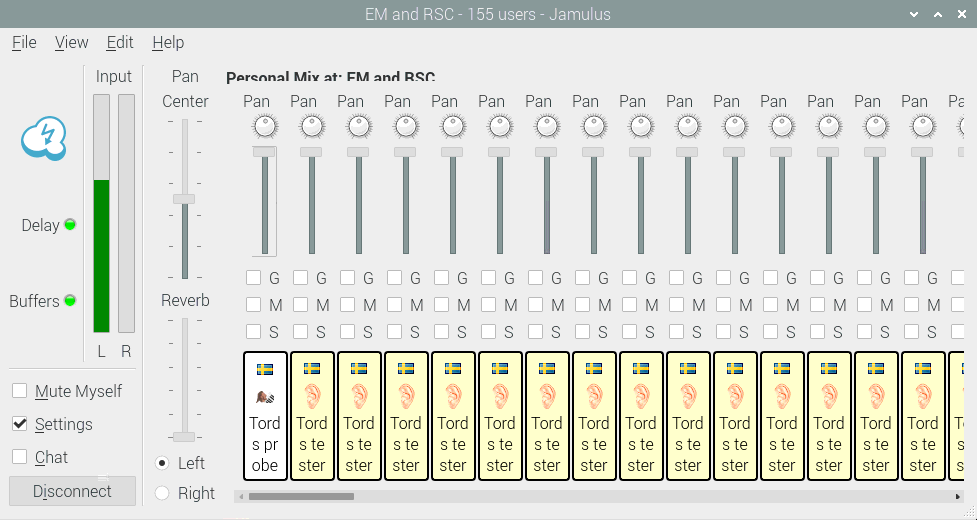Click the Reverb slider handle

click(x=184, y=437)
